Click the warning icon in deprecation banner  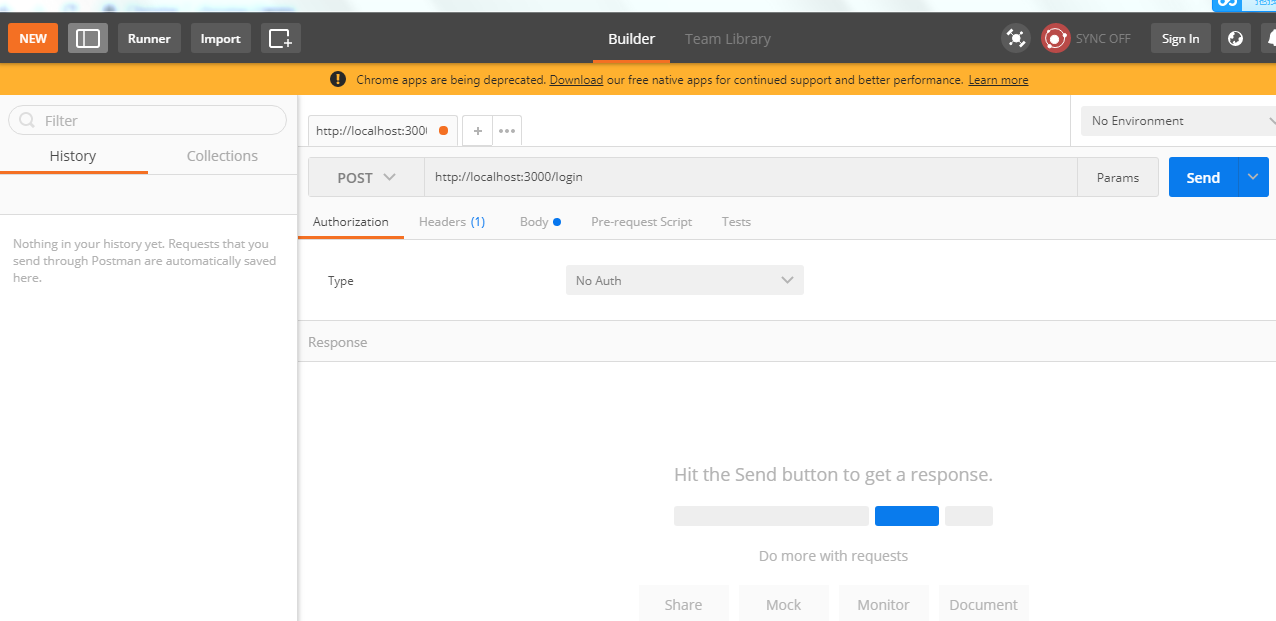[x=338, y=79]
